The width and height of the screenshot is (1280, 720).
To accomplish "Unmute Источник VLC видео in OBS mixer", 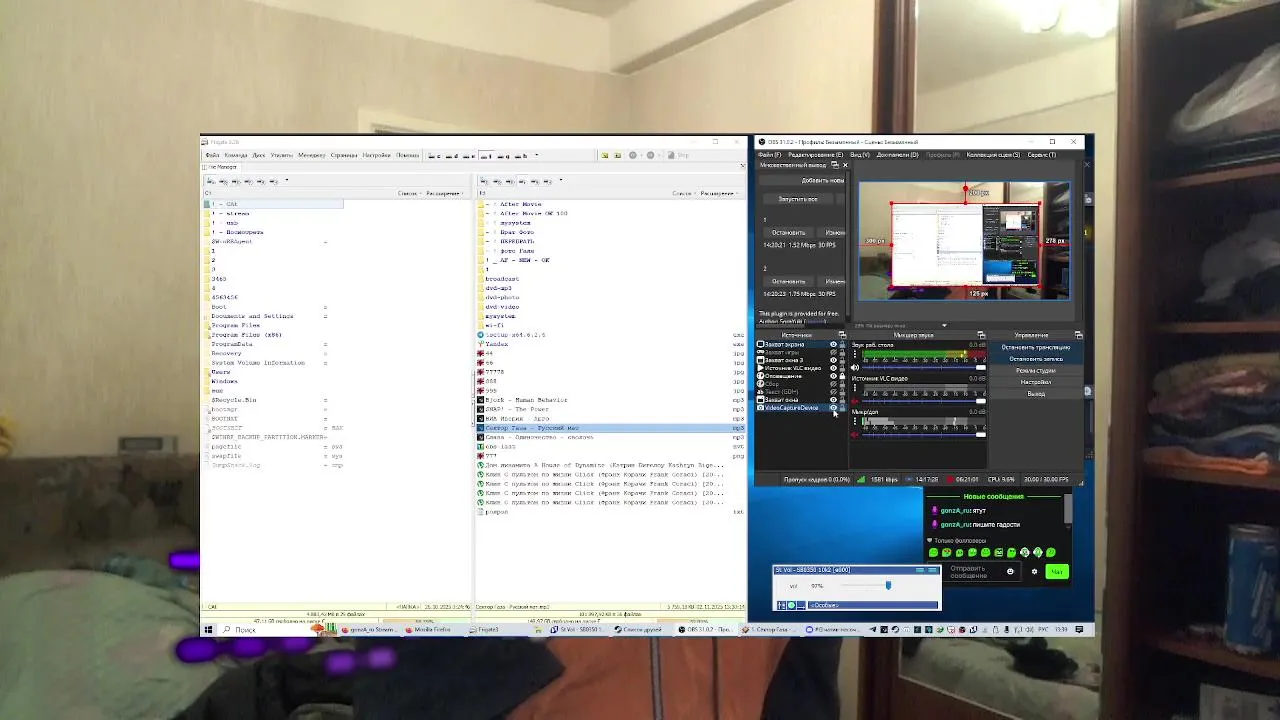I will point(855,401).
